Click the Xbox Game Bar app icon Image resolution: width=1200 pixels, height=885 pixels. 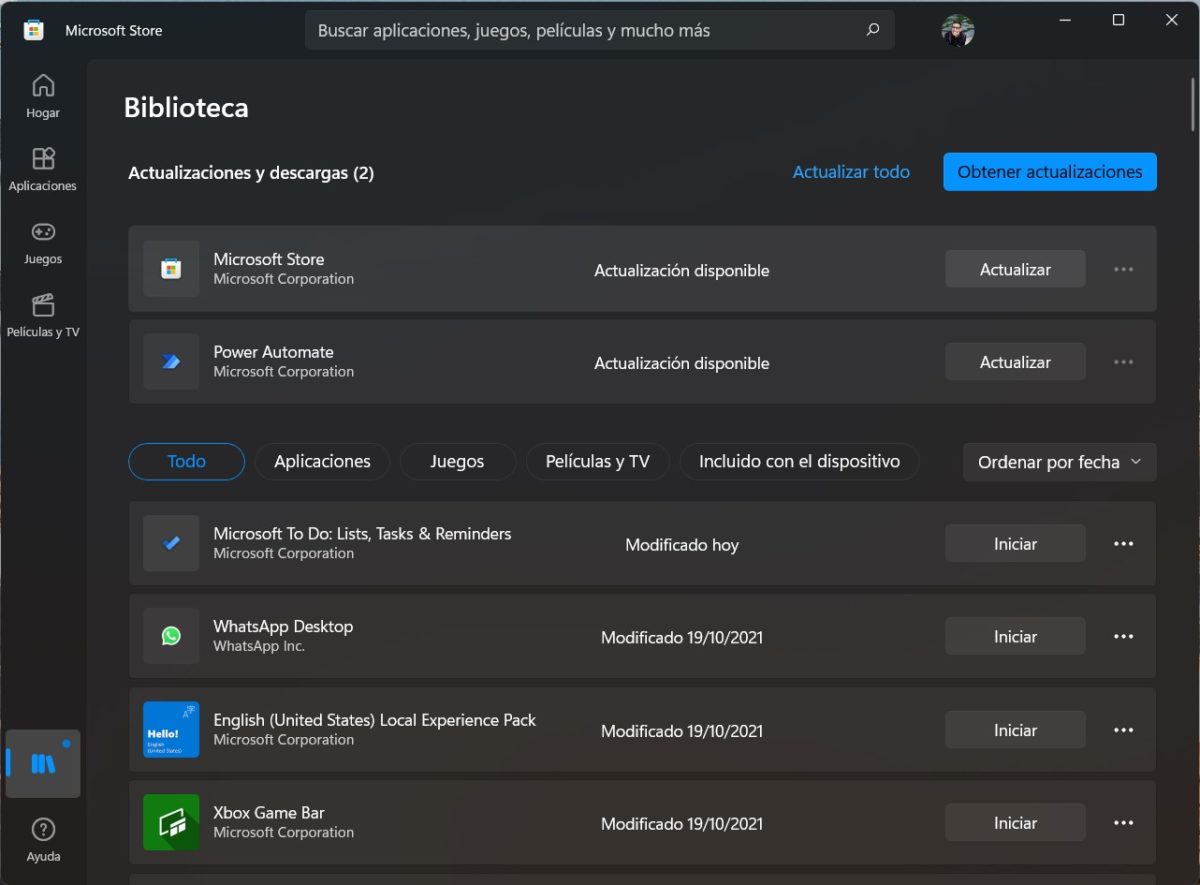tap(171, 822)
